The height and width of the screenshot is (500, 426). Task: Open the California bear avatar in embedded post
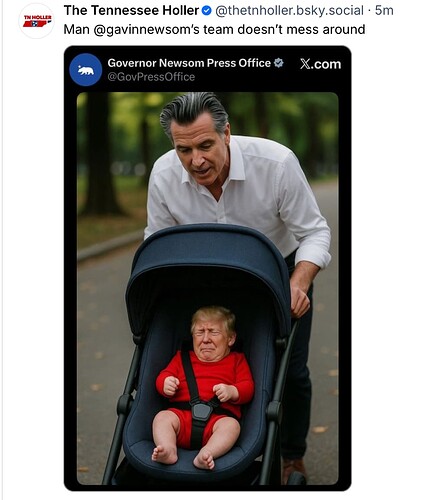[86, 70]
